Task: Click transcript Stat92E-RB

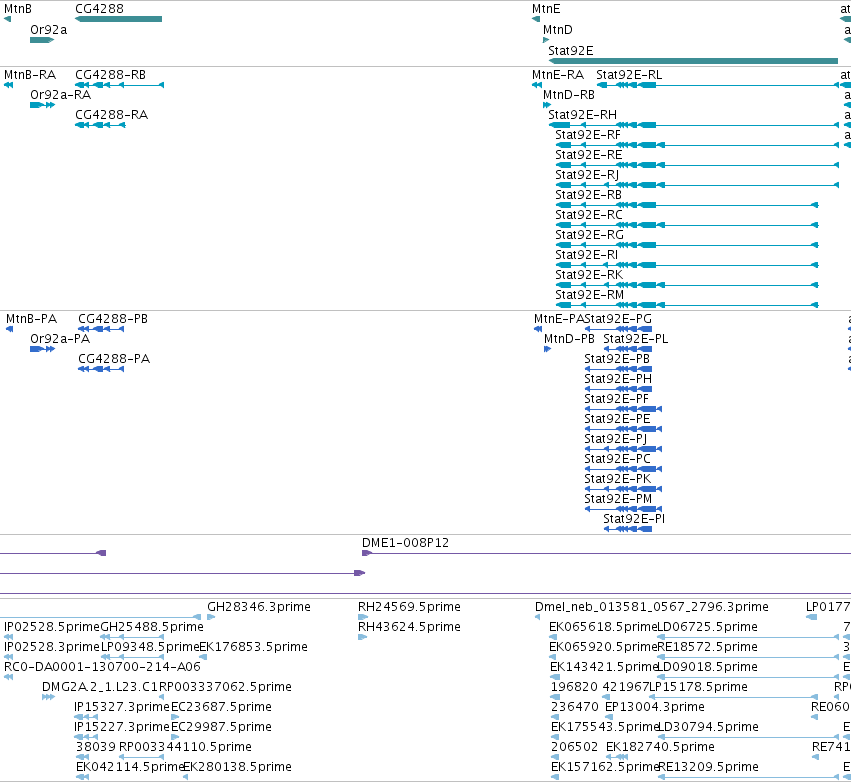Action: pyautogui.click(x=588, y=195)
